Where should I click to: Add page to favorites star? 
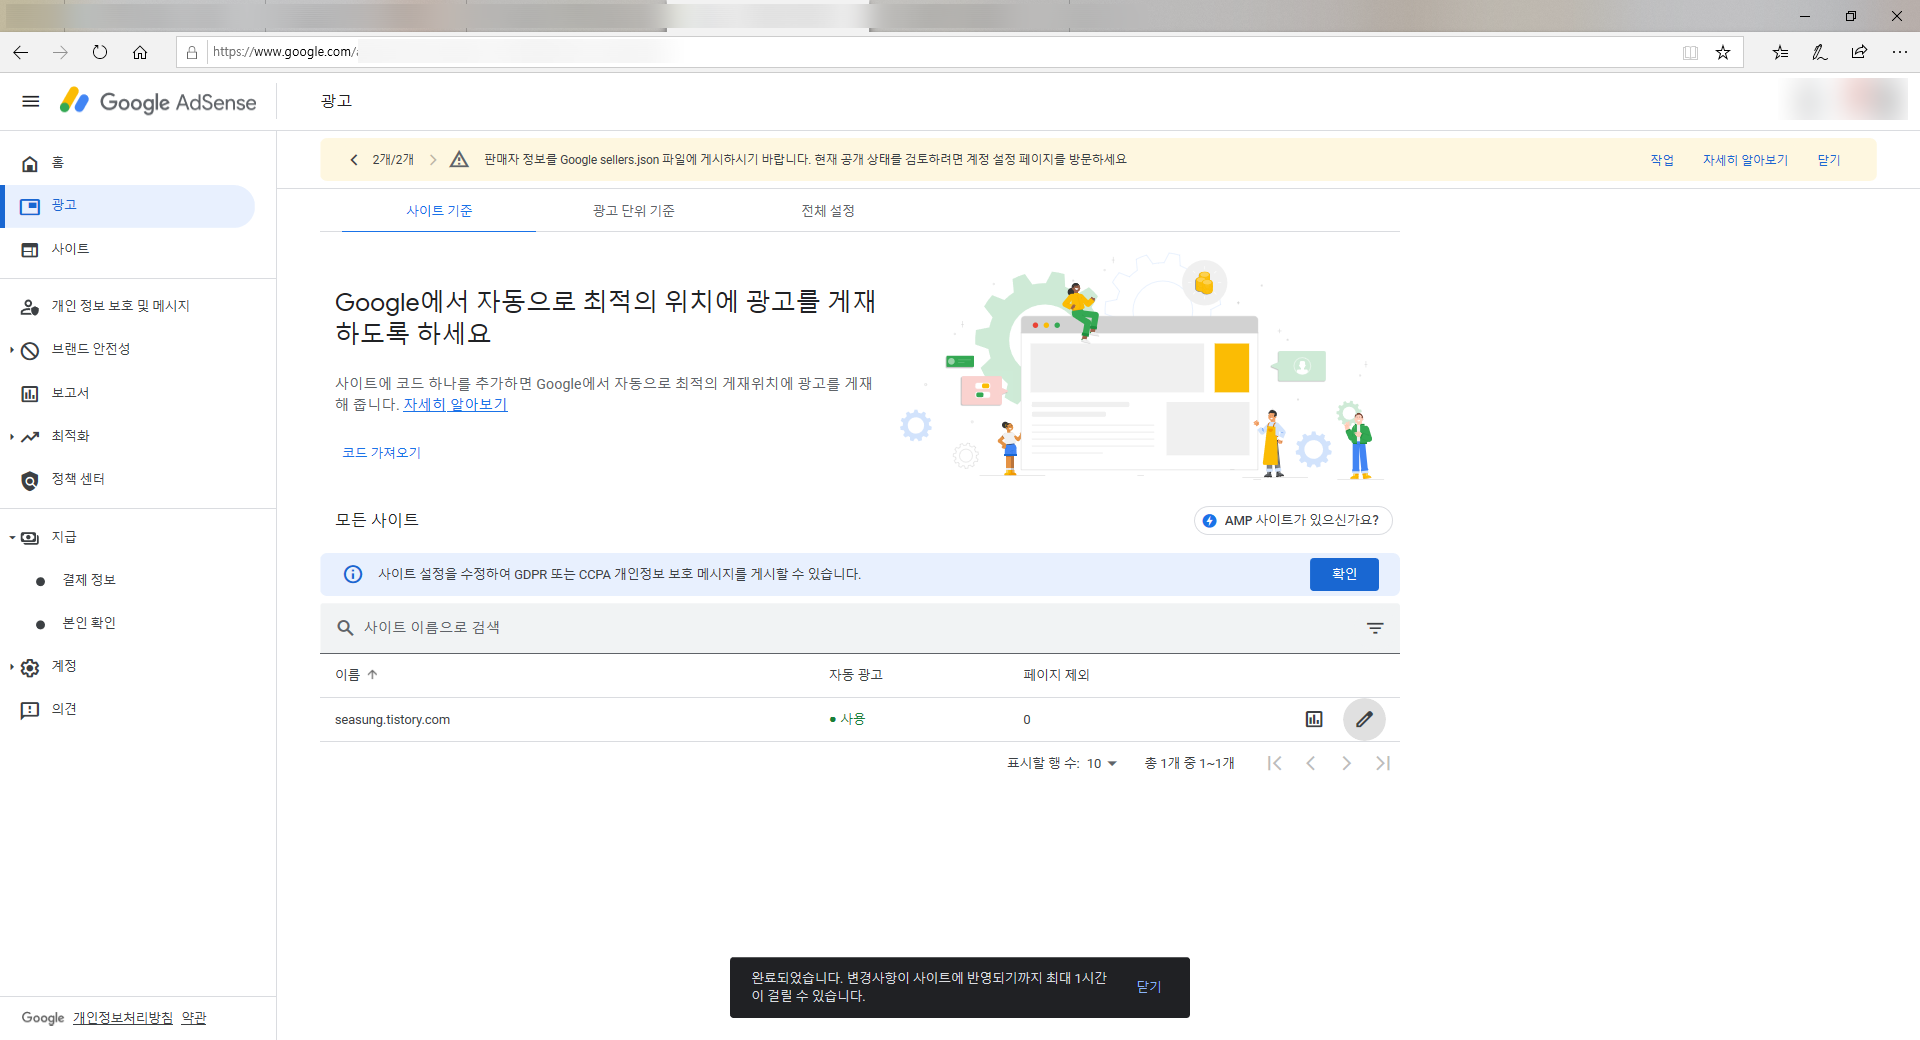[x=1723, y=52]
